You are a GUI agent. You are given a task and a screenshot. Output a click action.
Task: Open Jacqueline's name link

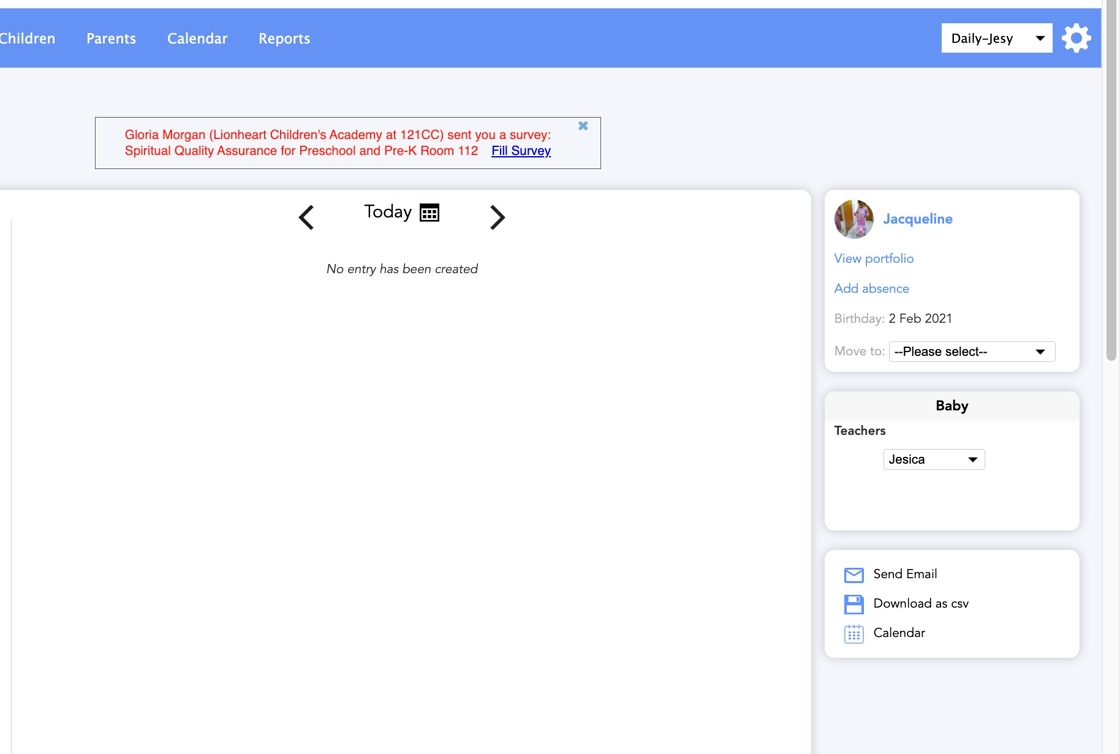[x=917, y=218]
